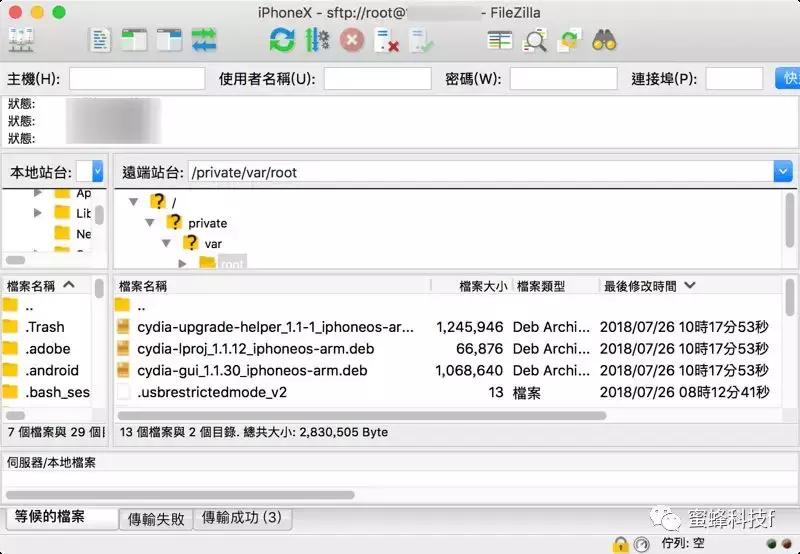Click the 連接埠(P) port field
800x554 pixels.
pos(734,79)
